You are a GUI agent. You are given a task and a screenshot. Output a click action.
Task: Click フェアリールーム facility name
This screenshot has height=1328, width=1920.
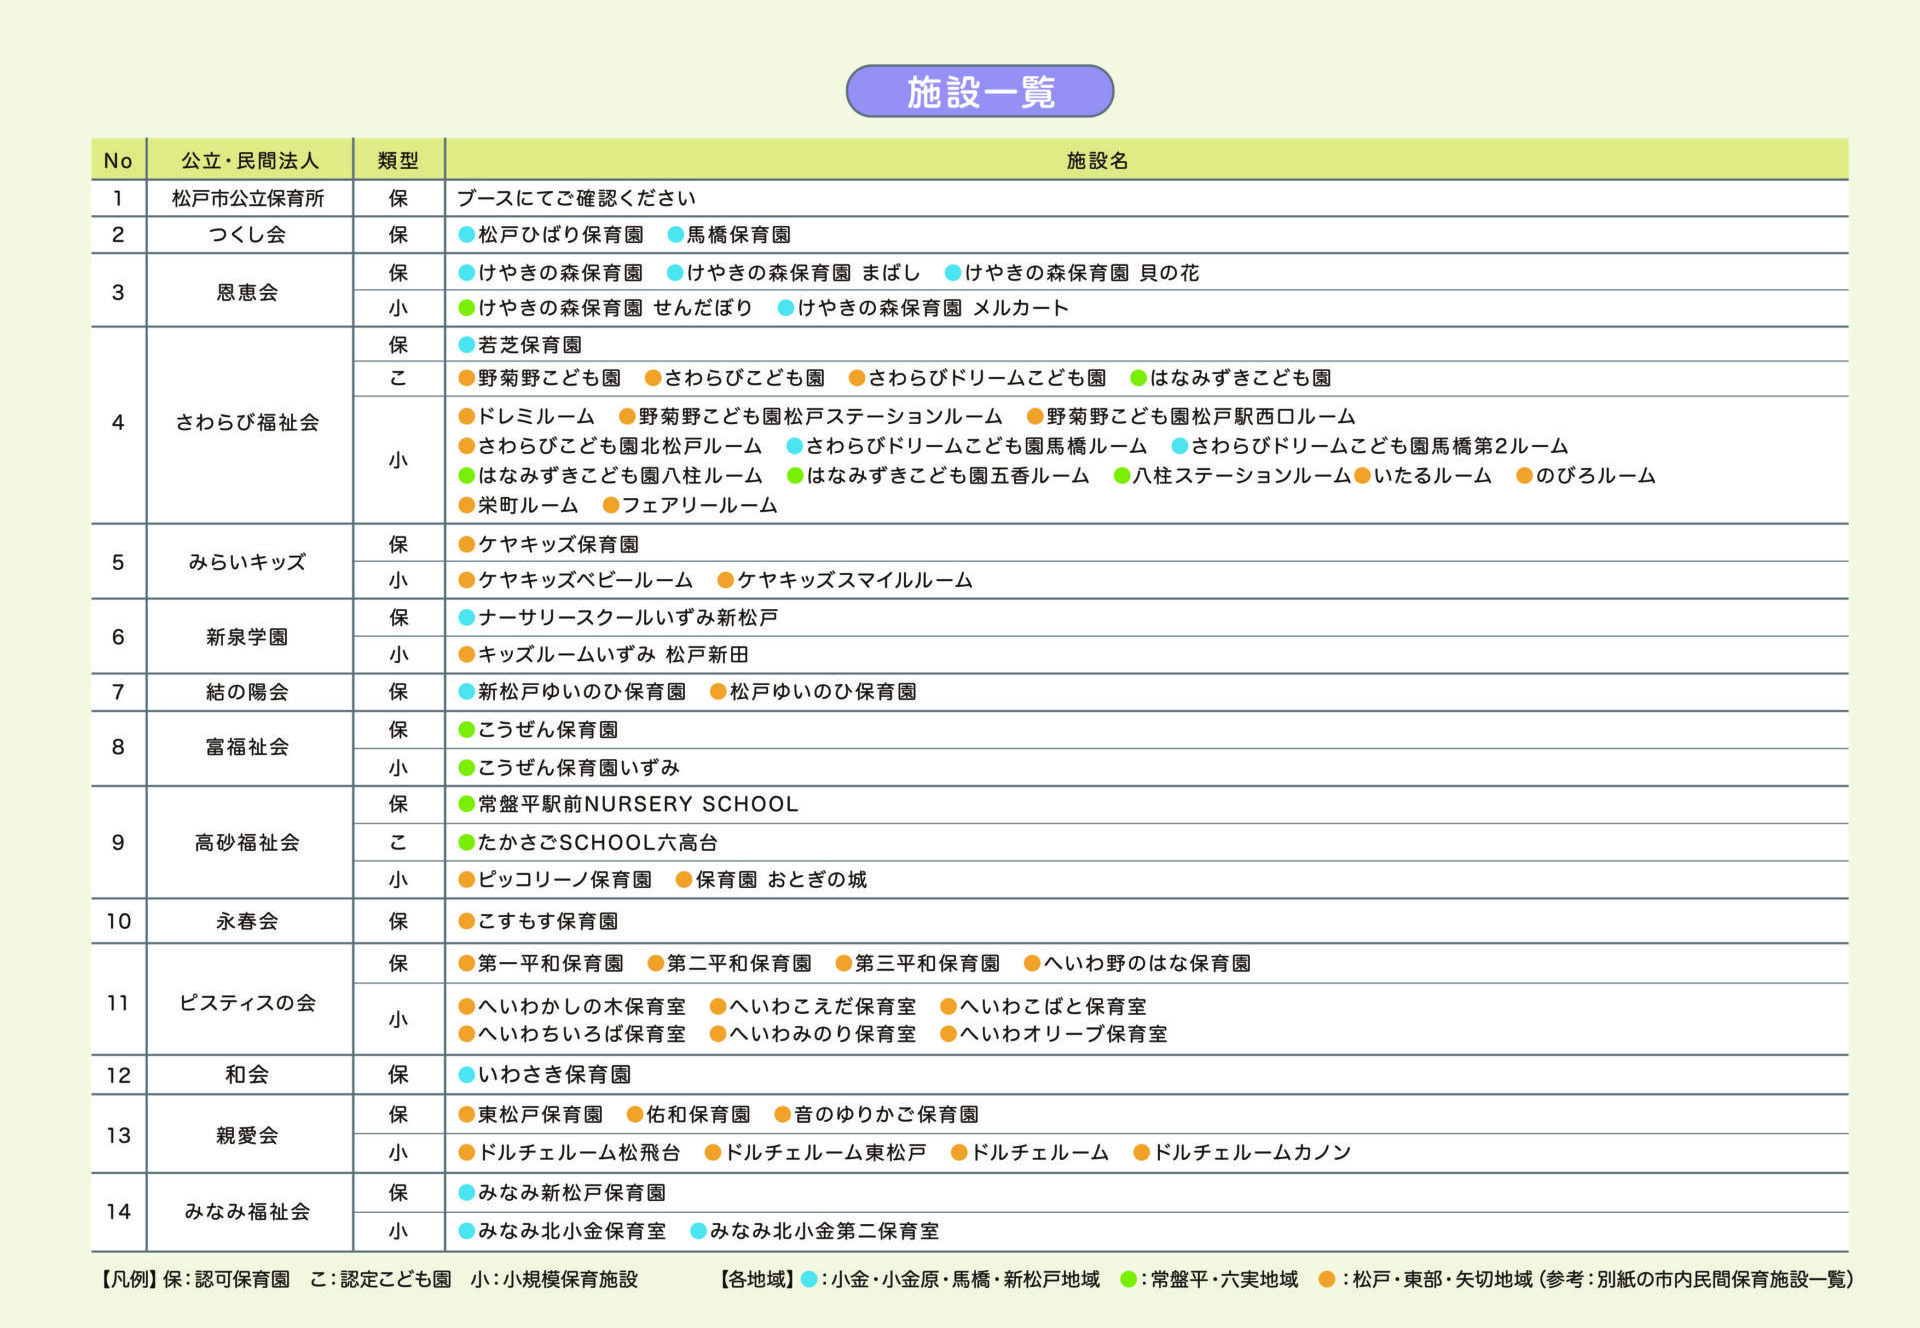pyautogui.click(x=700, y=505)
